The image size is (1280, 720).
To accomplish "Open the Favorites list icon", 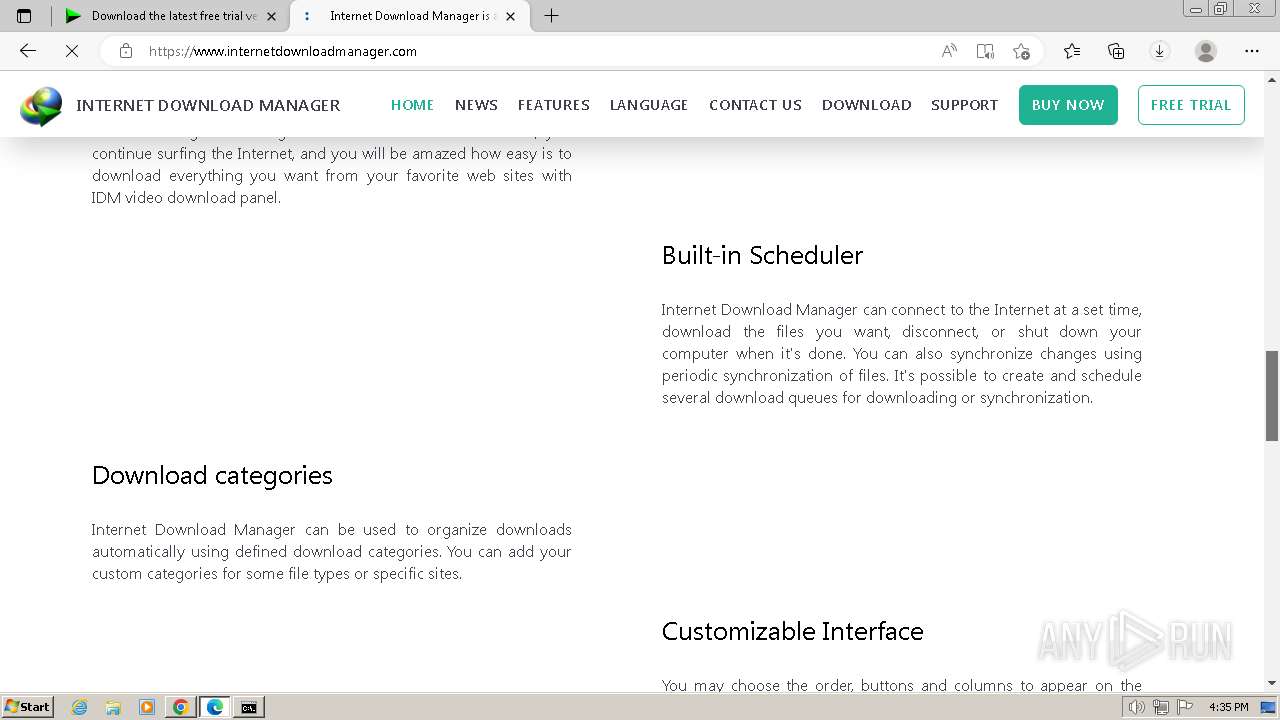I will pos(1072,51).
